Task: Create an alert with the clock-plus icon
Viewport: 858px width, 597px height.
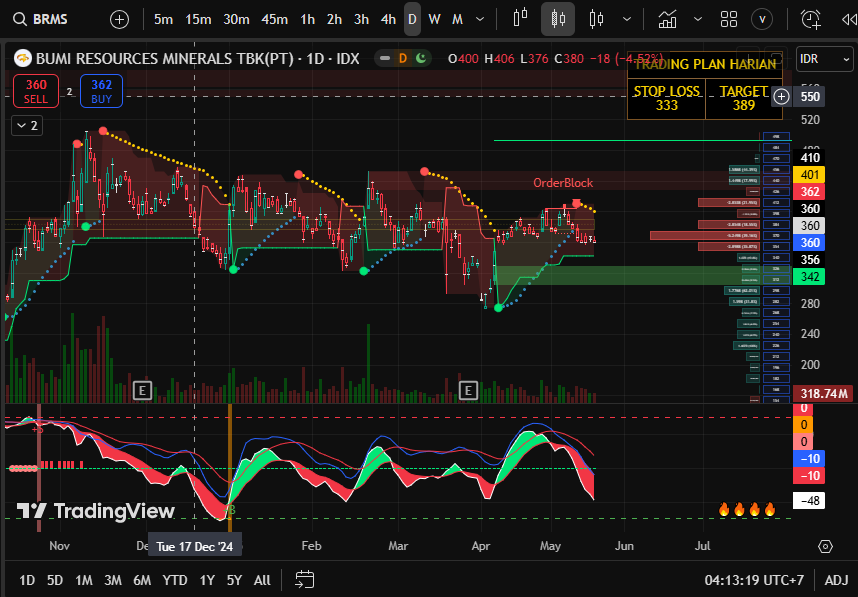Action: [810, 19]
